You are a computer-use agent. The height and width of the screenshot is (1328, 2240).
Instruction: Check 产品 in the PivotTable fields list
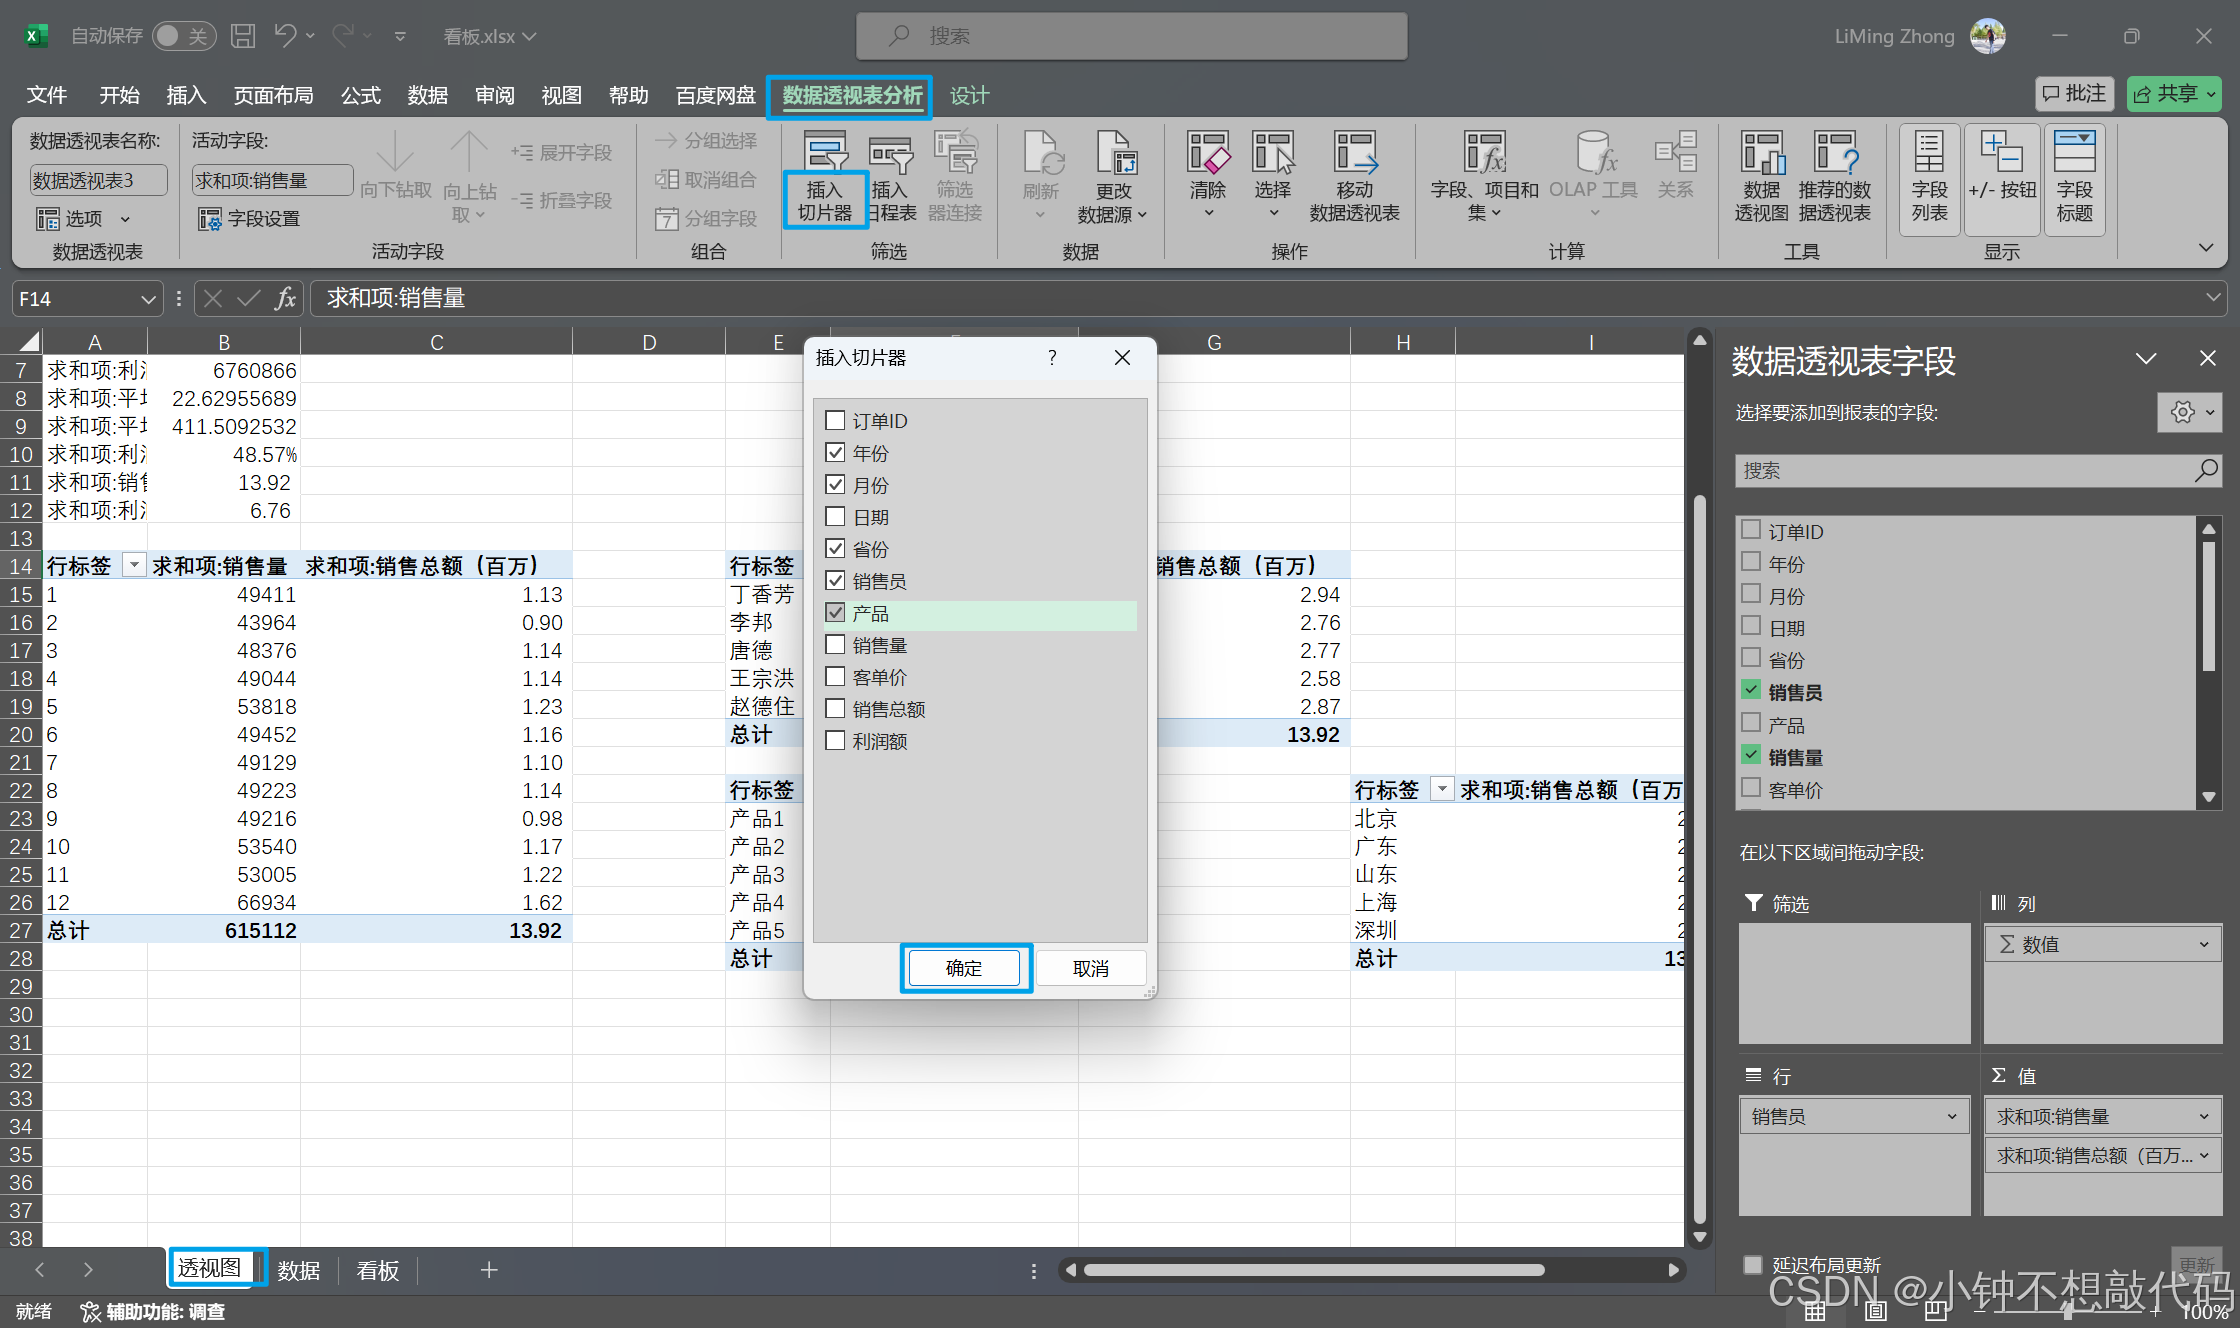pos(1751,723)
